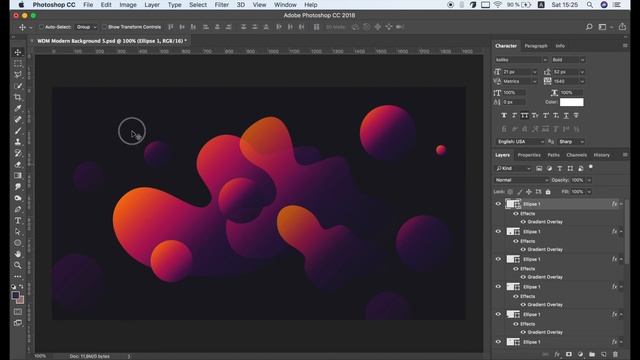Swap foreground and background colors
The height and width of the screenshot is (360, 640).
(21, 287)
